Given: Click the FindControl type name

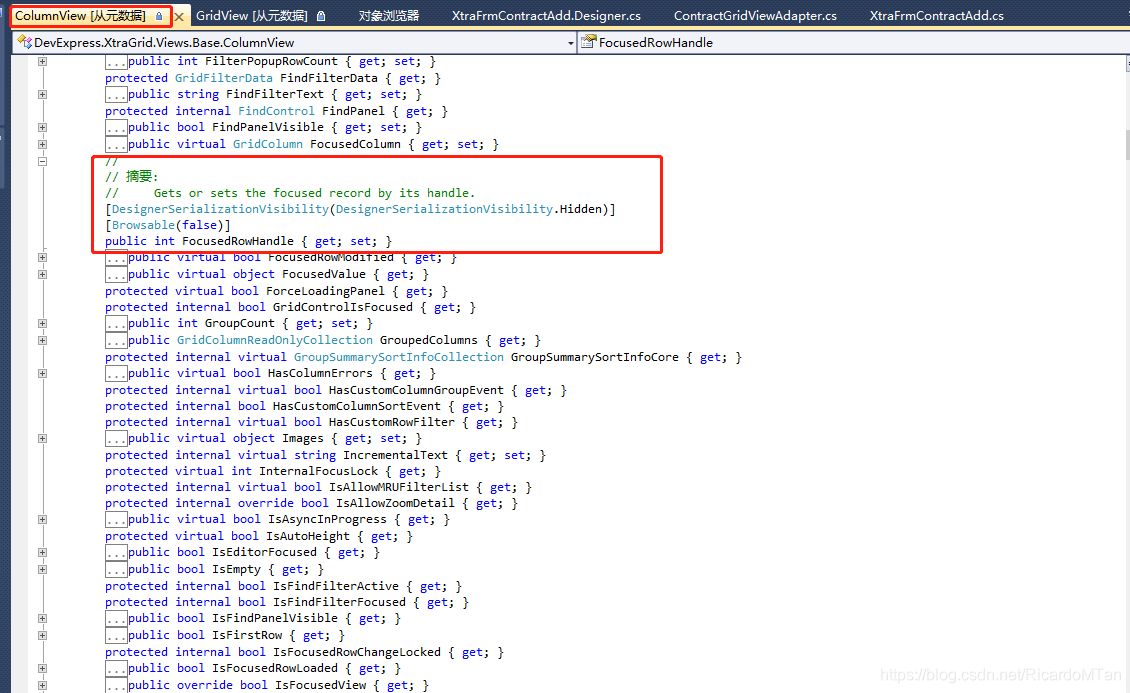Looking at the screenshot, I should (x=276, y=111).
